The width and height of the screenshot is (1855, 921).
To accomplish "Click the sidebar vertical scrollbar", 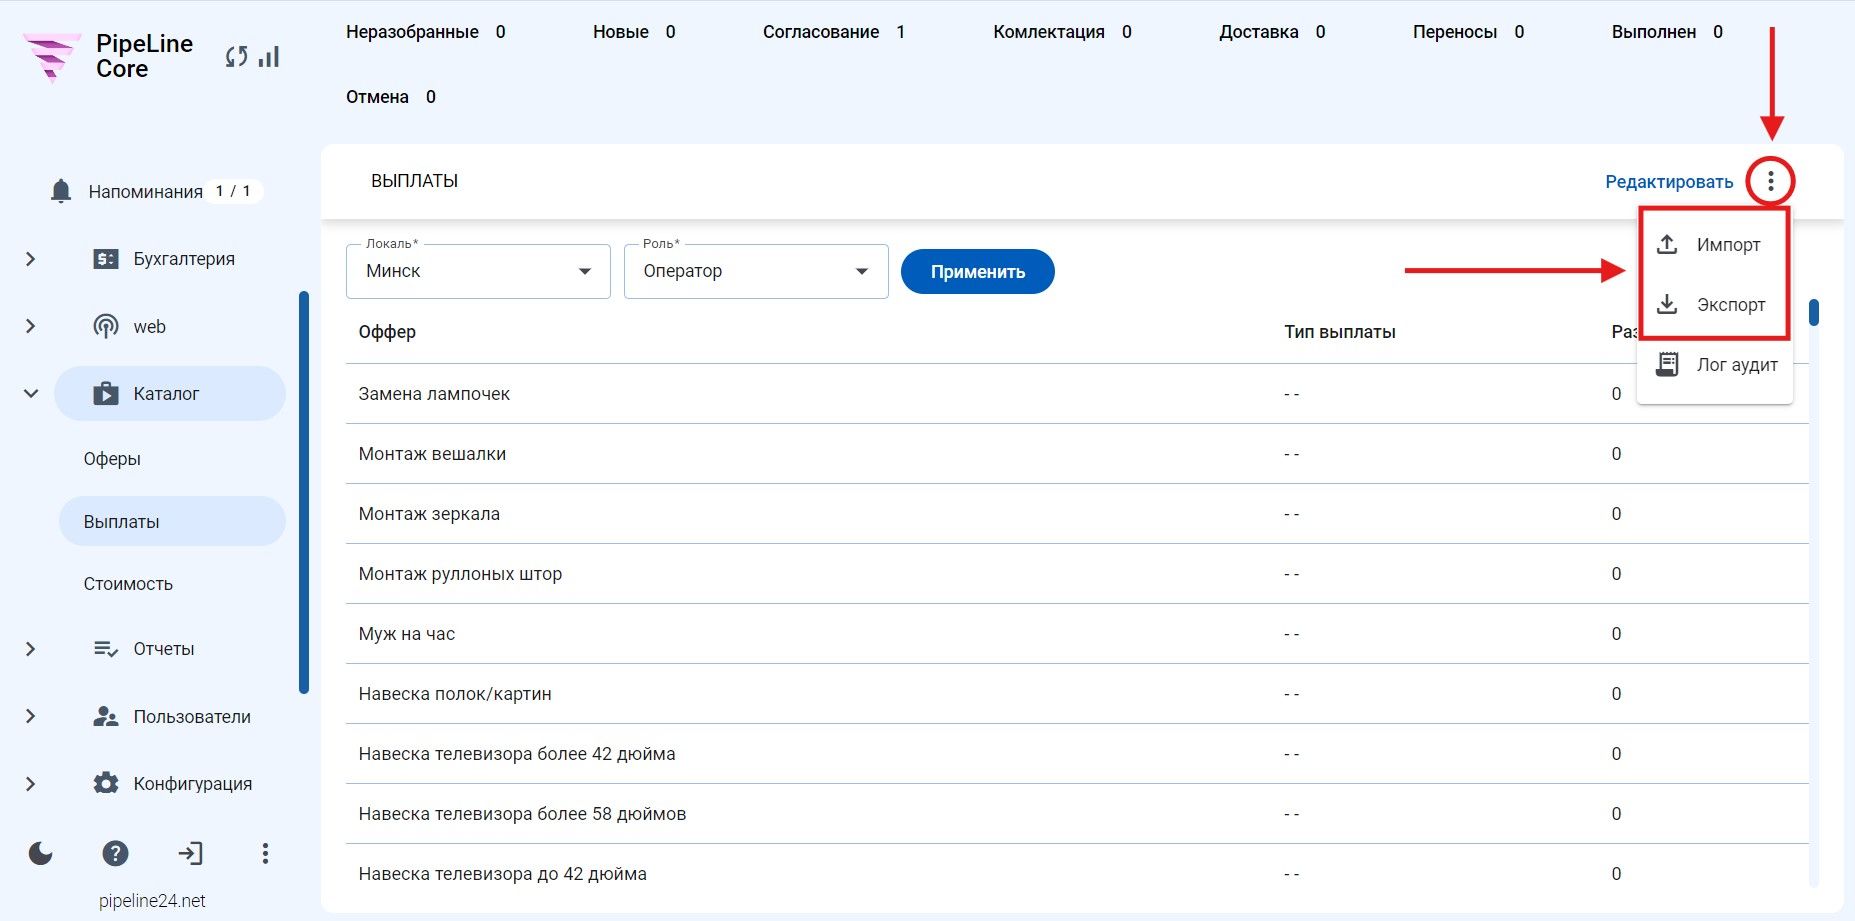I will click(304, 492).
